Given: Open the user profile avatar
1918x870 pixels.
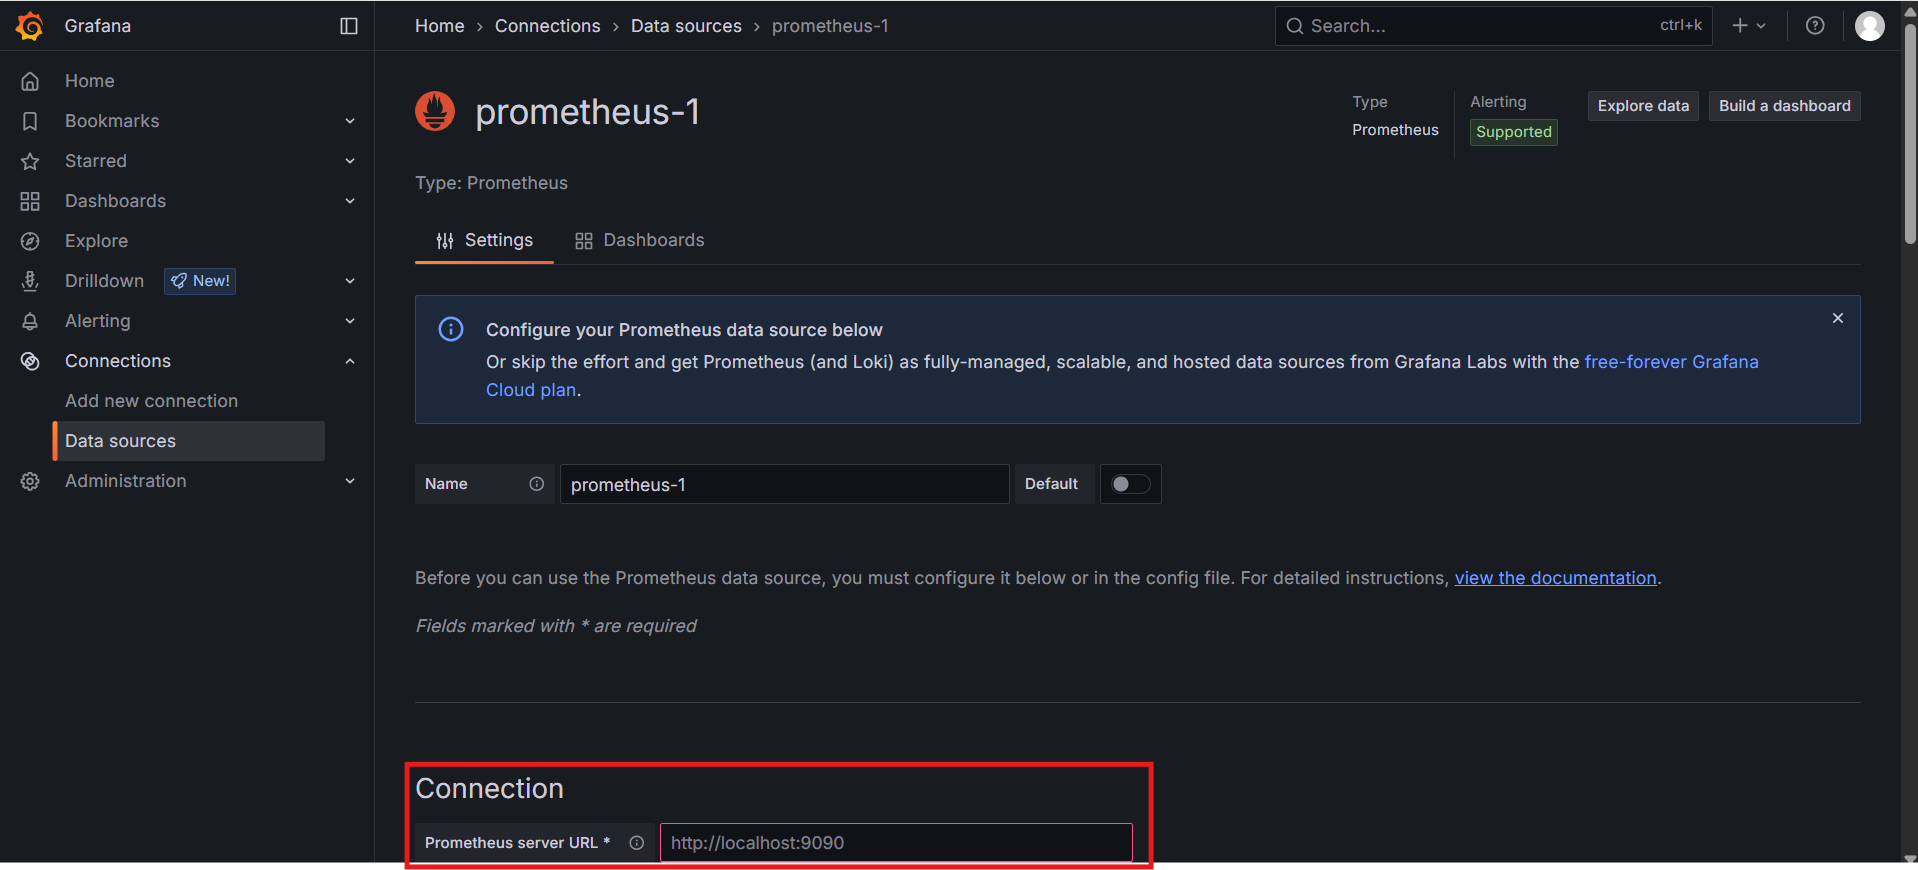Looking at the screenshot, I should point(1870,26).
